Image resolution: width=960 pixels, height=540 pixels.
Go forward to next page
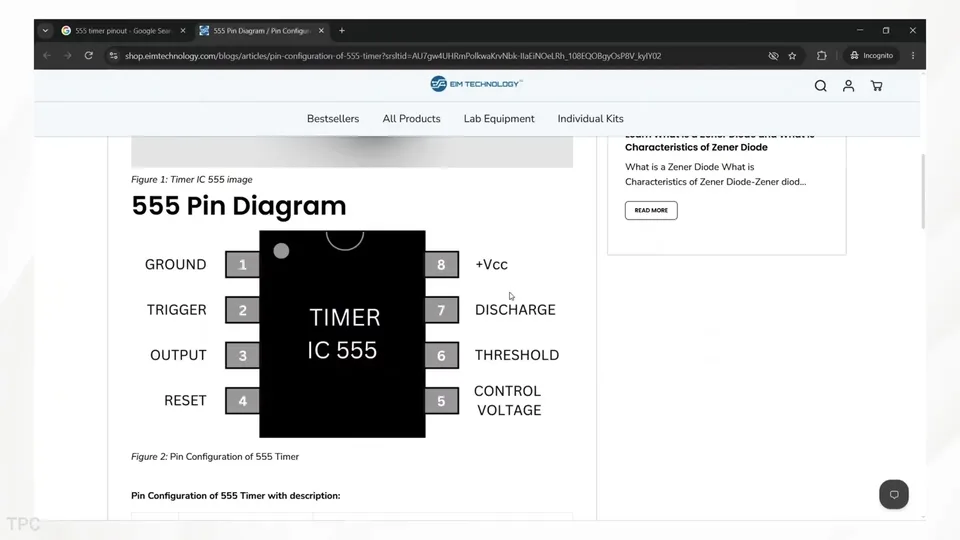coord(68,56)
